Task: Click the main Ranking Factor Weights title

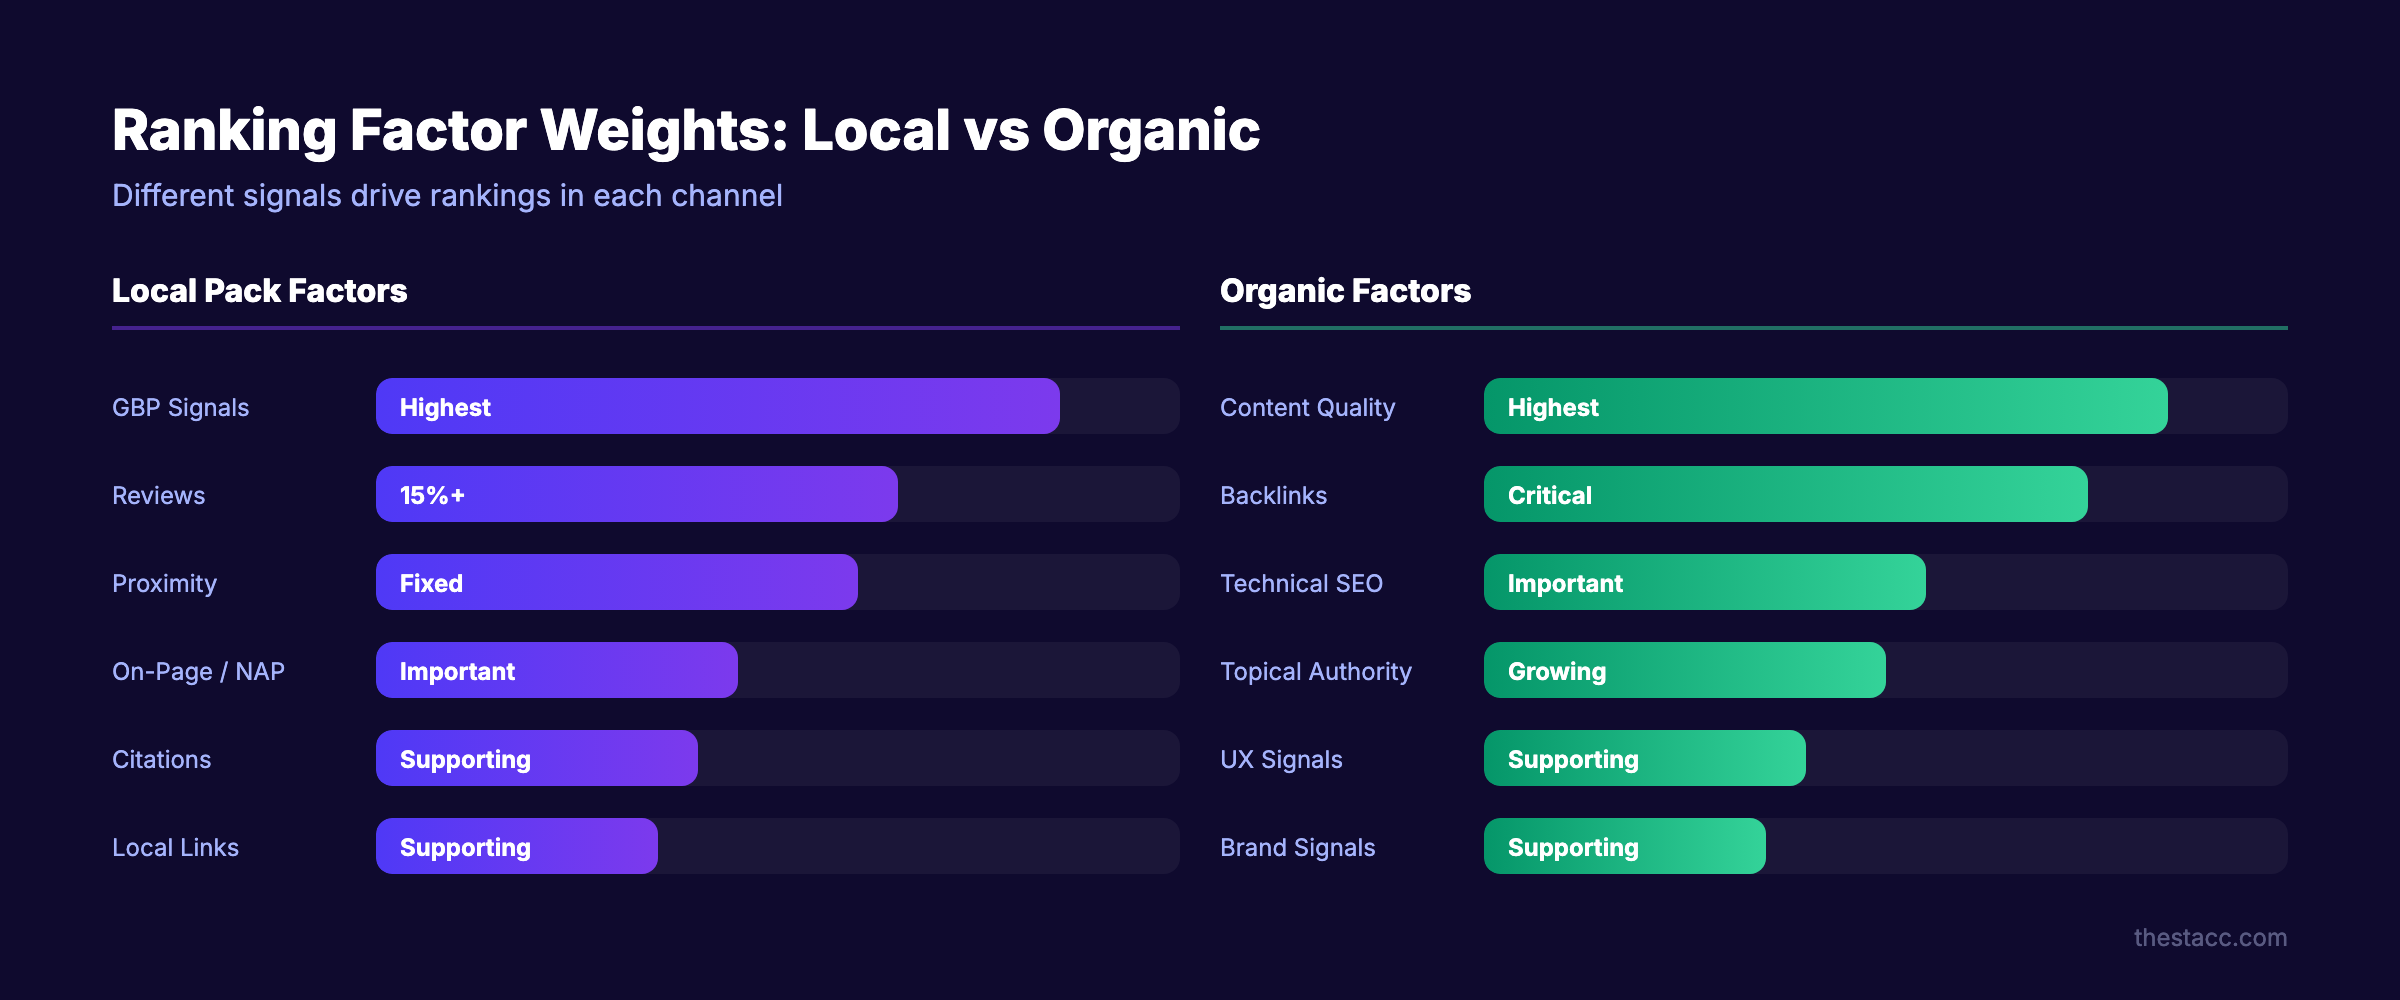Action: click(686, 129)
